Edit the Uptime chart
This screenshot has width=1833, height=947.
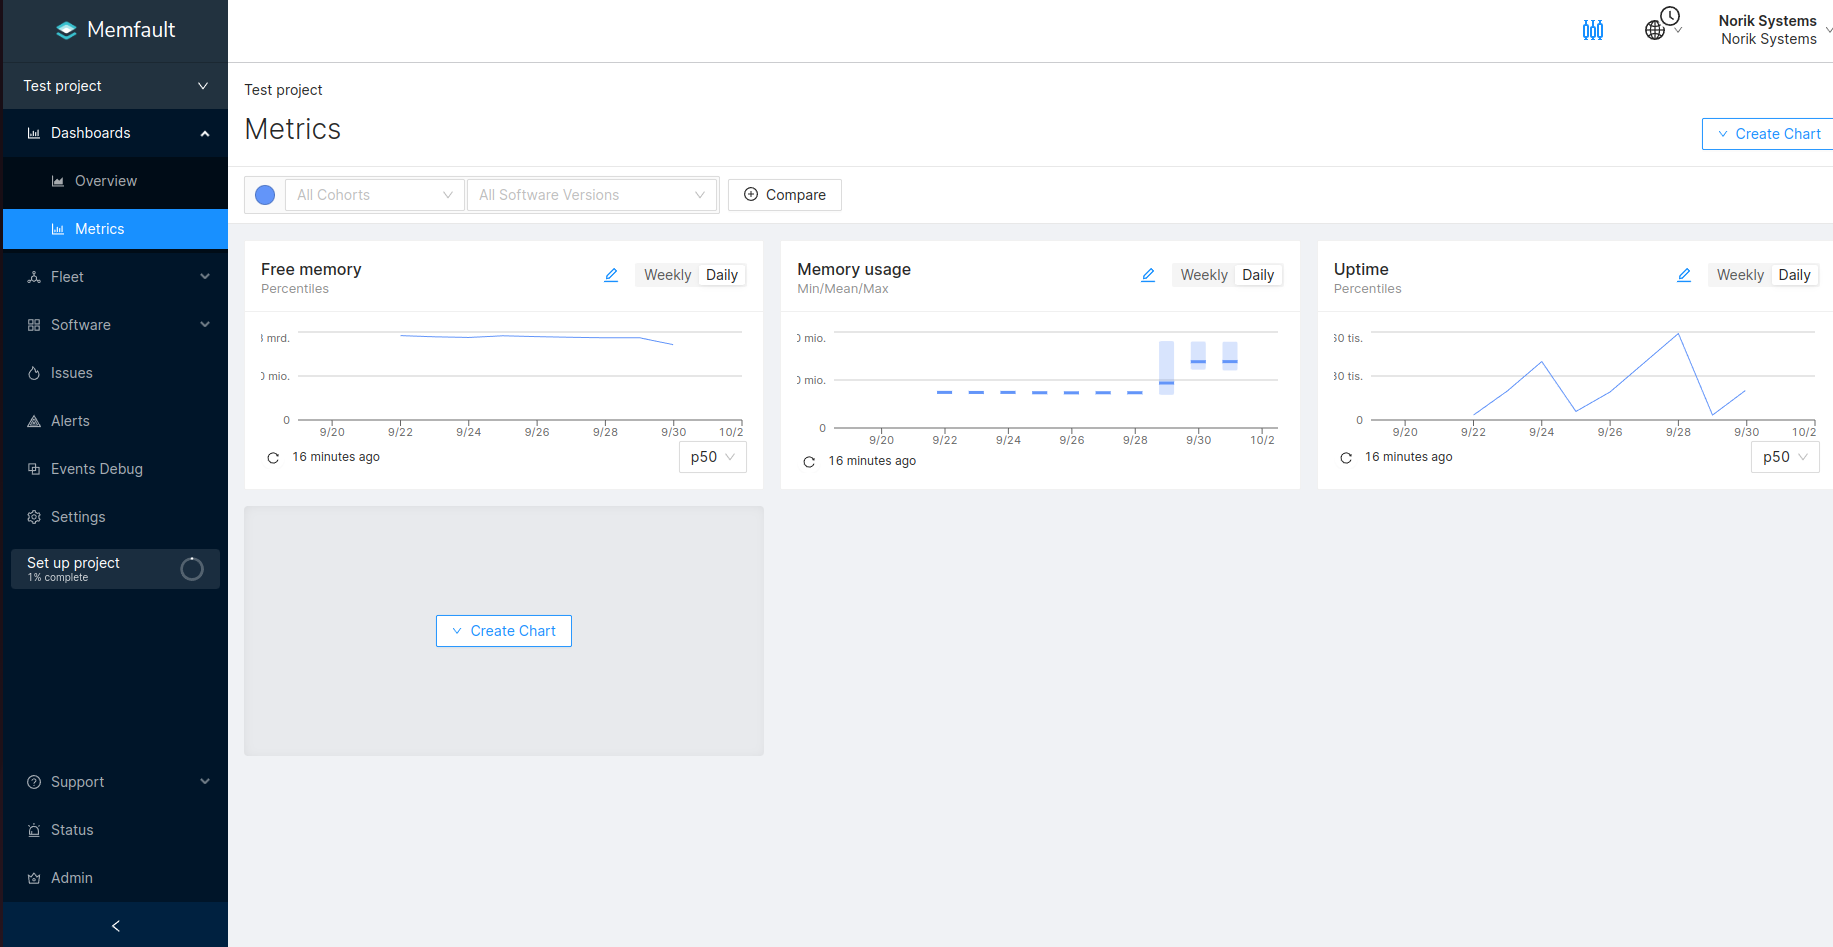click(1684, 275)
